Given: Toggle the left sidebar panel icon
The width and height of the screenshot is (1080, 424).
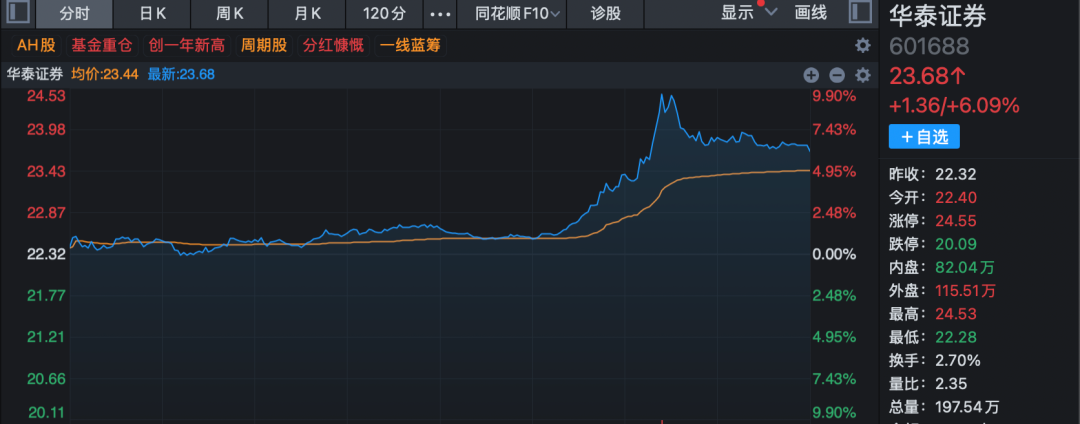Looking at the screenshot, I should pos(20,13).
